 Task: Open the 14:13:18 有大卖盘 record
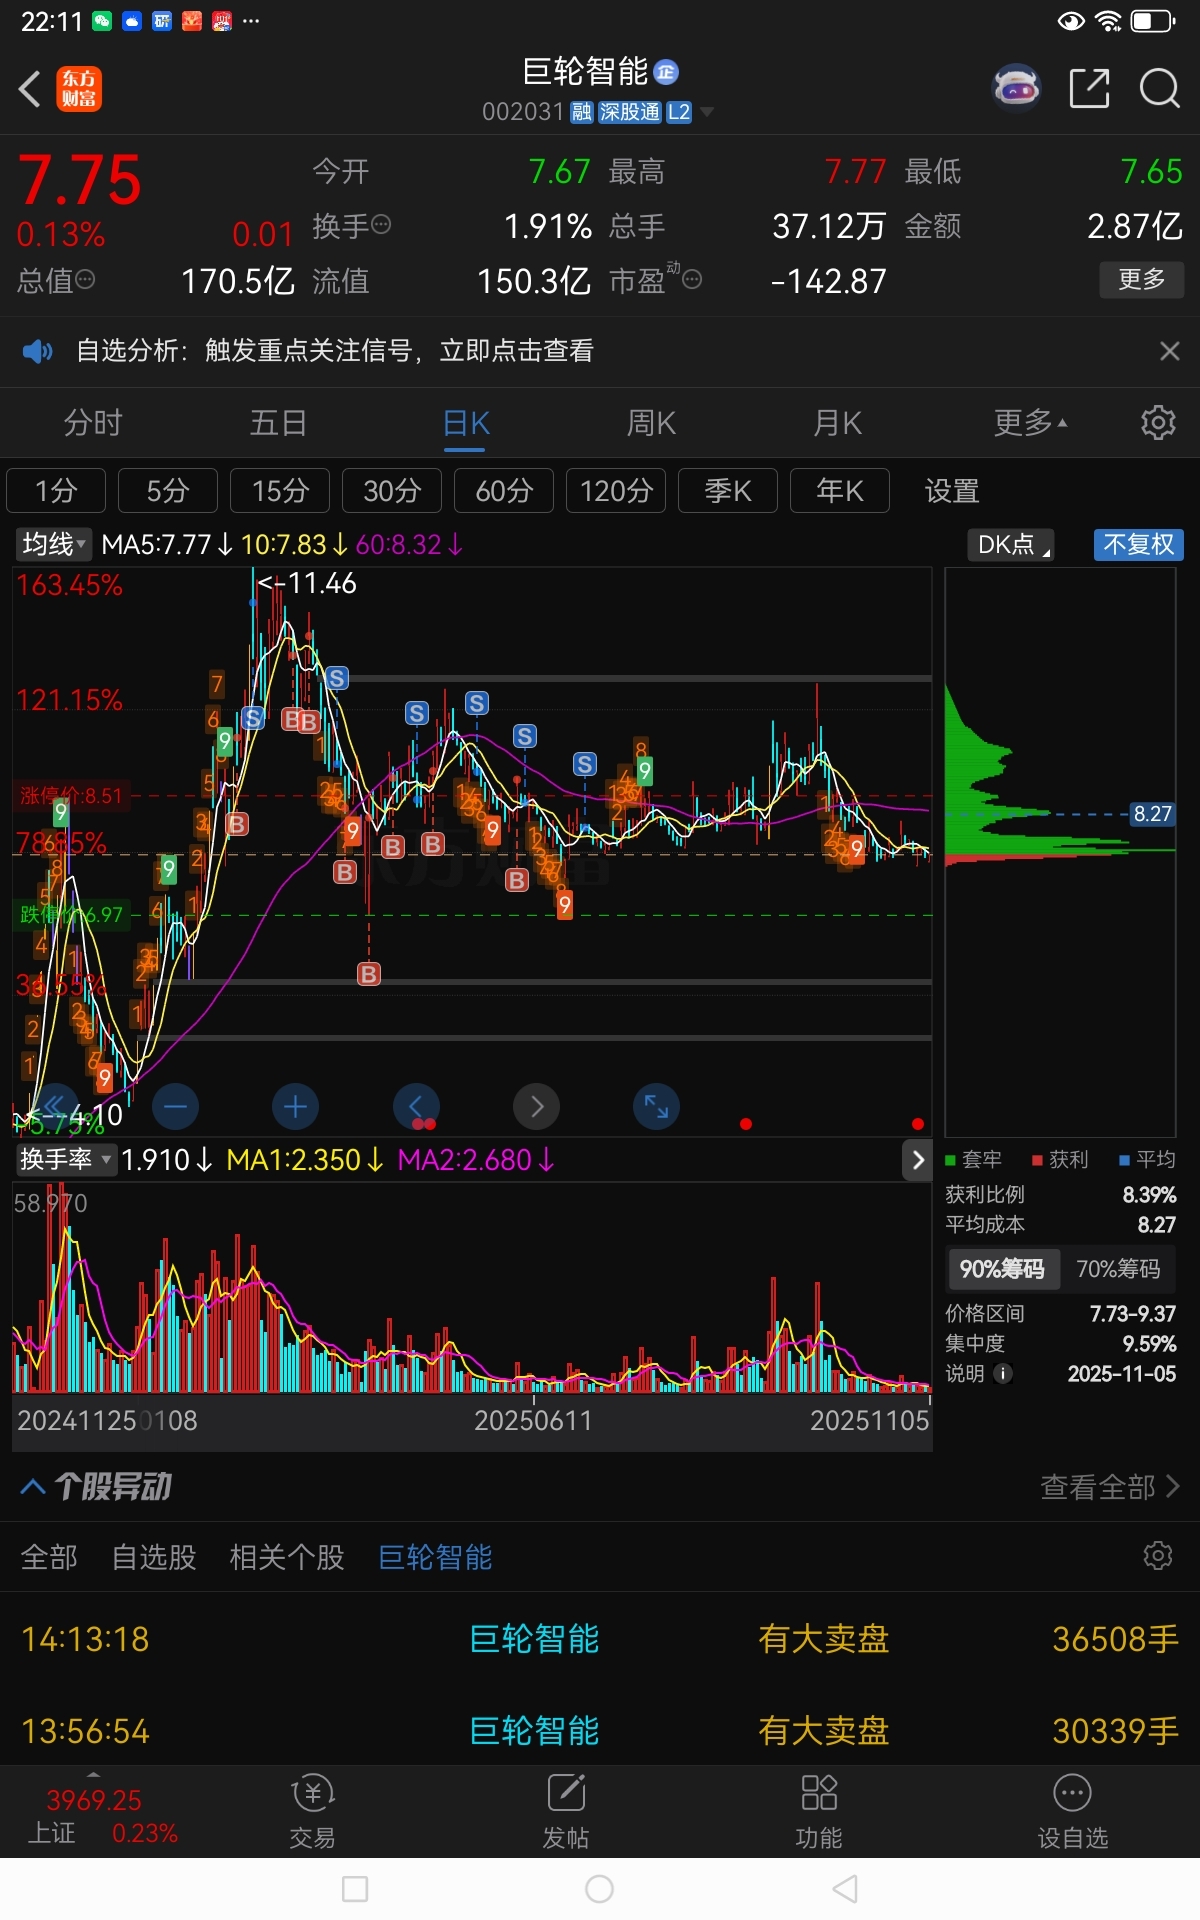(600, 1639)
